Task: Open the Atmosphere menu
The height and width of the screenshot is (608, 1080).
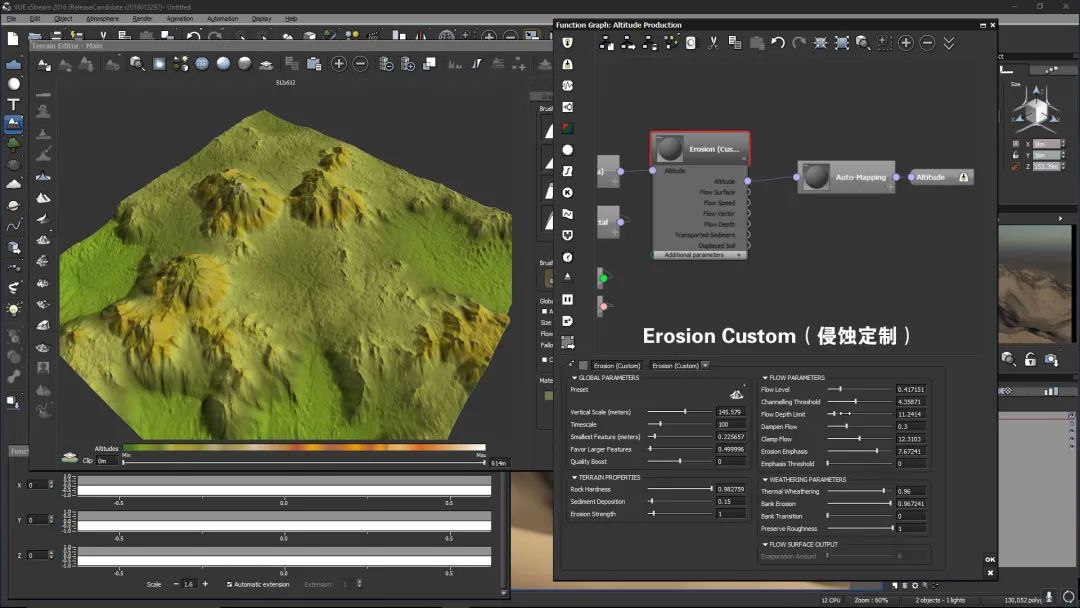Action: [102, 18]
